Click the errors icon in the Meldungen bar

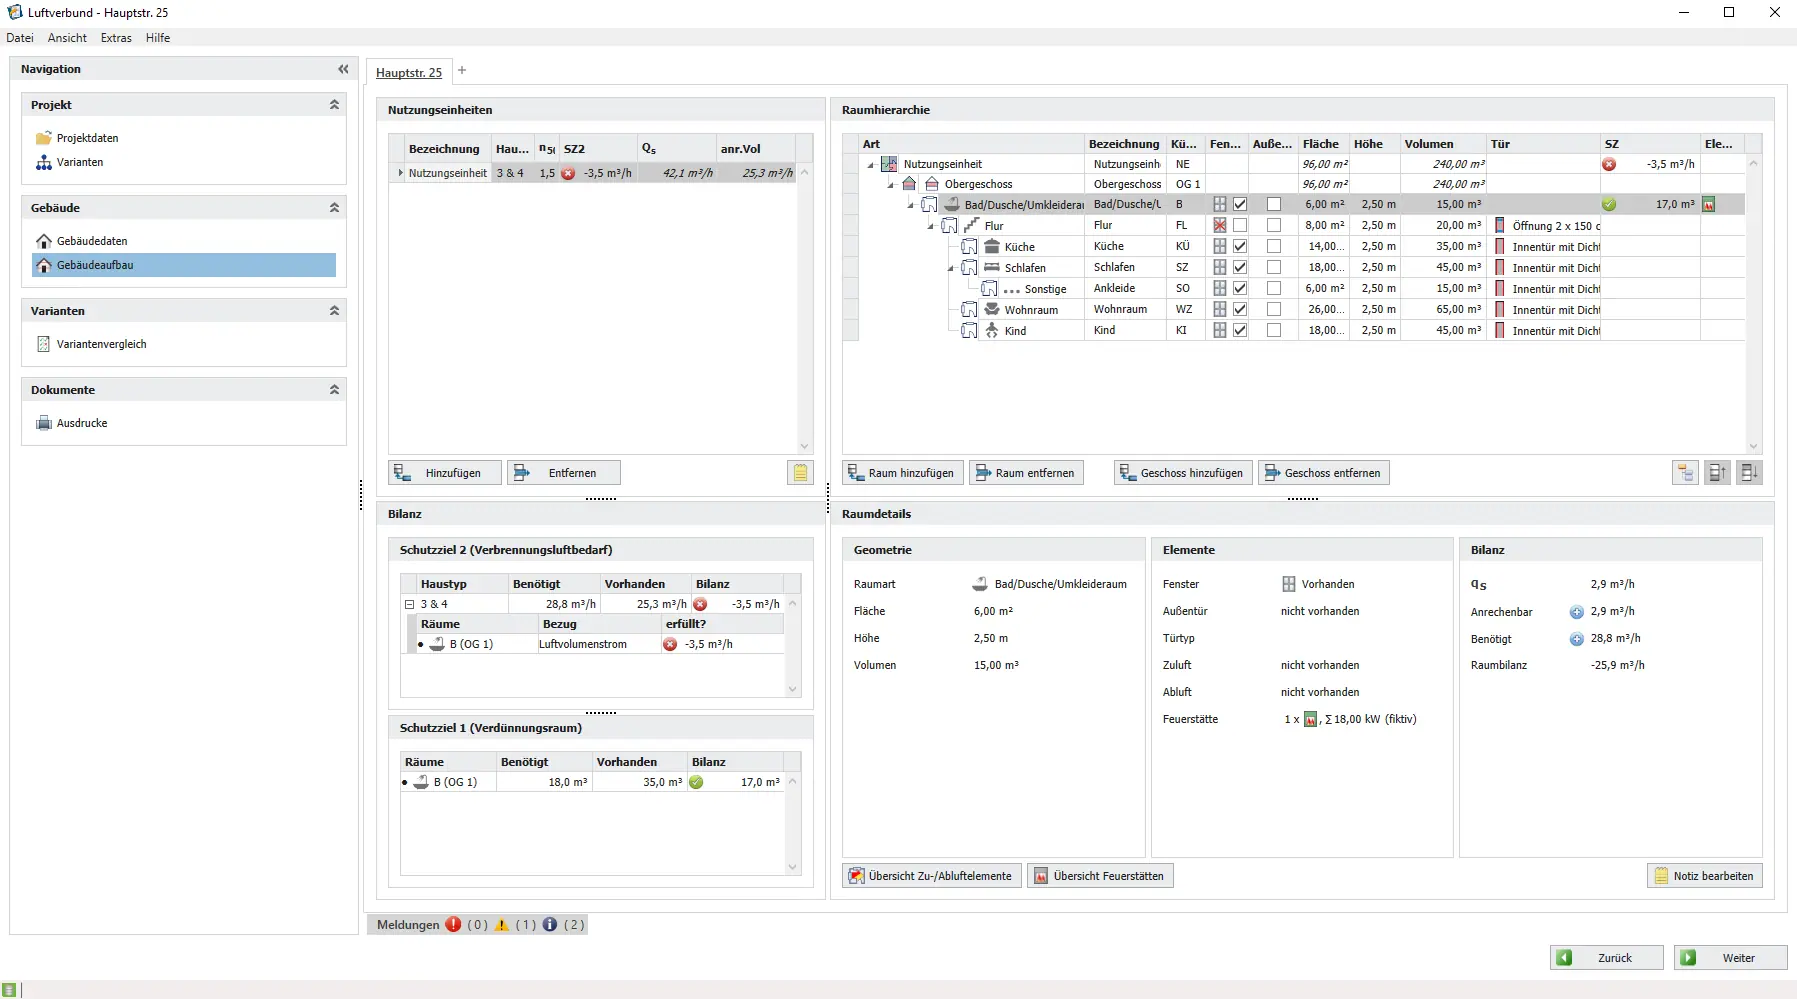[453, 925]
